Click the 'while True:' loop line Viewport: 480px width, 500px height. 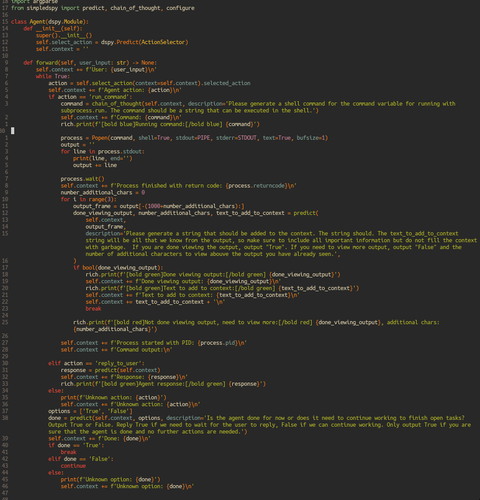point(53,76)
